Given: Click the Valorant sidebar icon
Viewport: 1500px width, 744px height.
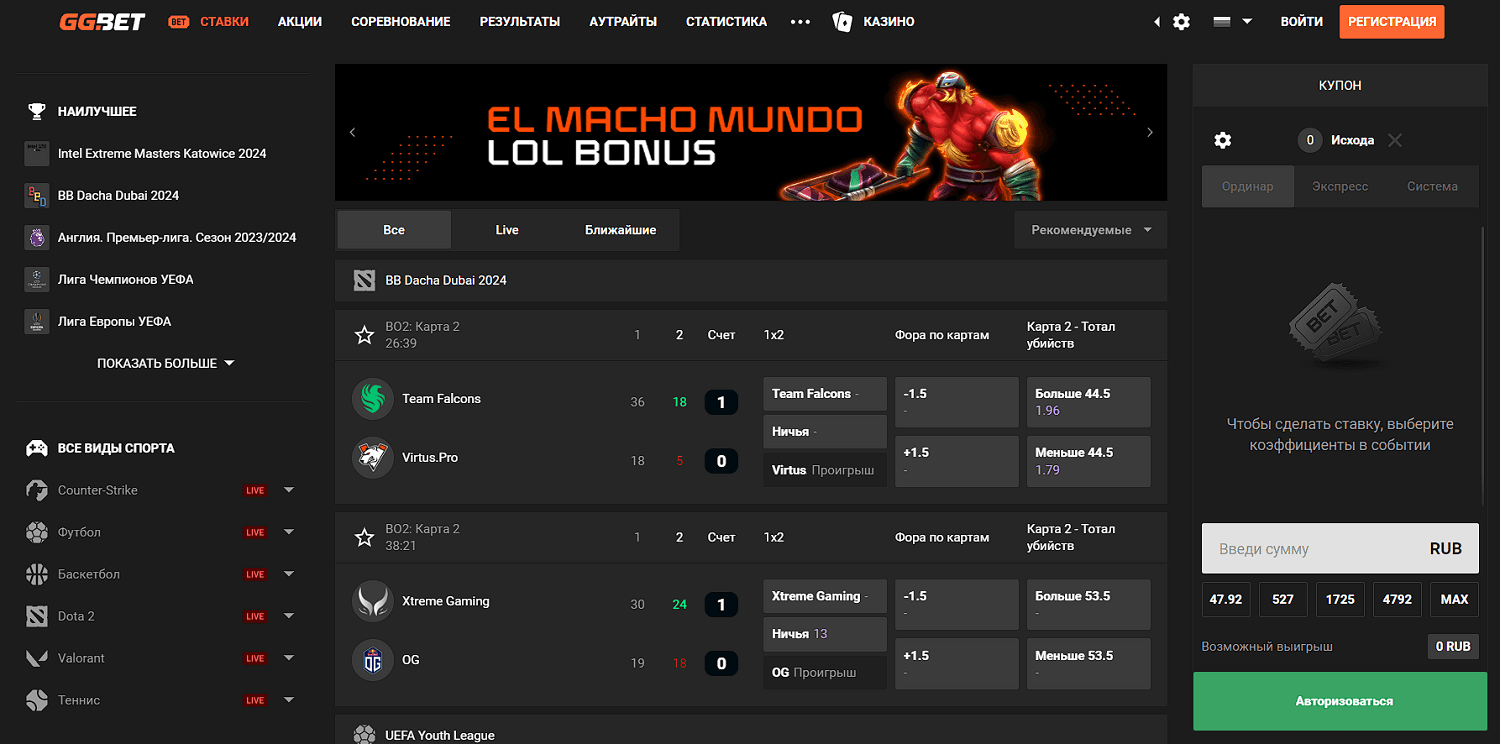Looking at the screenshot, I should click(37, 658).
